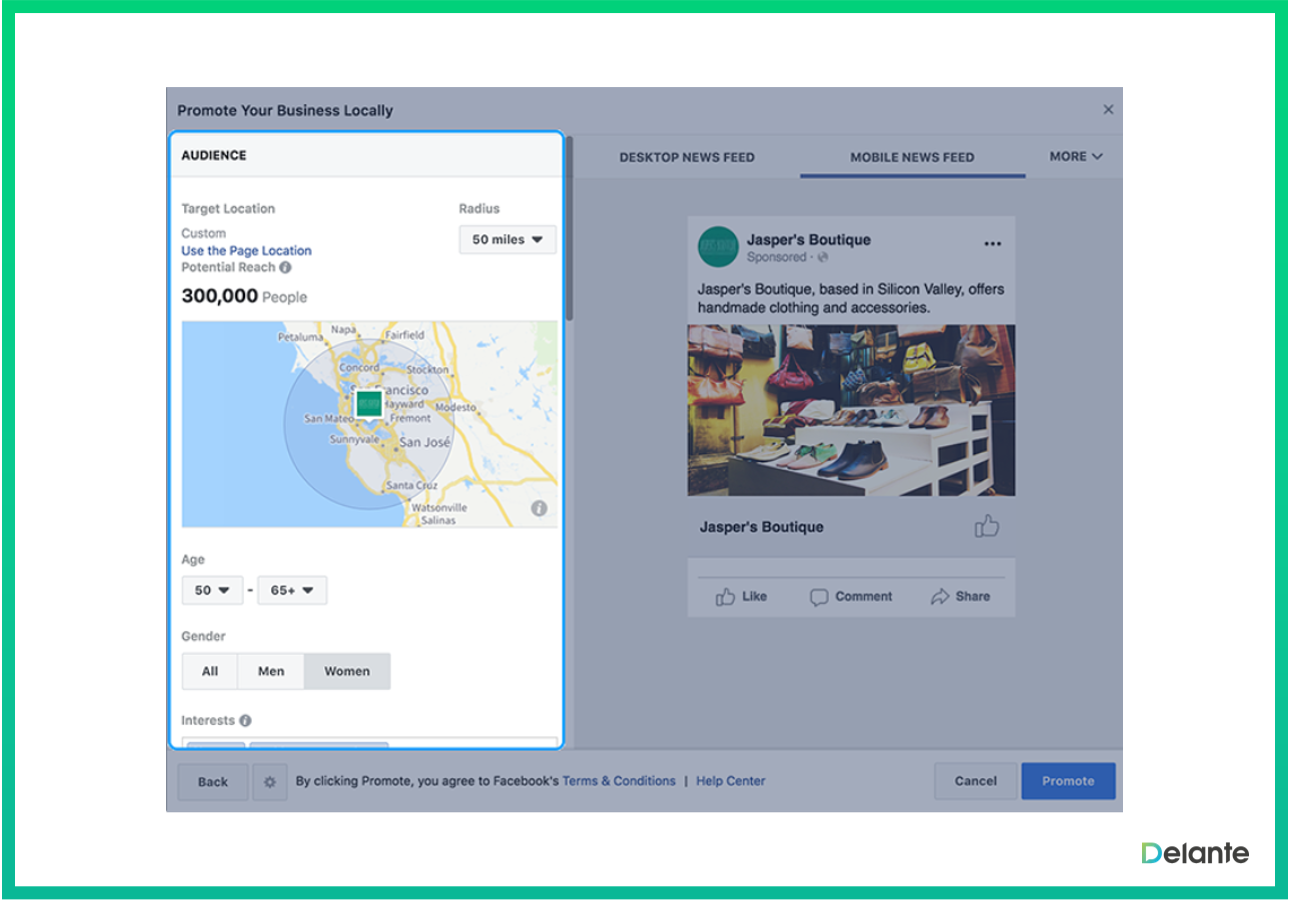Image resolution: width=1290 pixels, height=902 pixels.
Task: Click the Interests input field
Action: tap(369, 743)
